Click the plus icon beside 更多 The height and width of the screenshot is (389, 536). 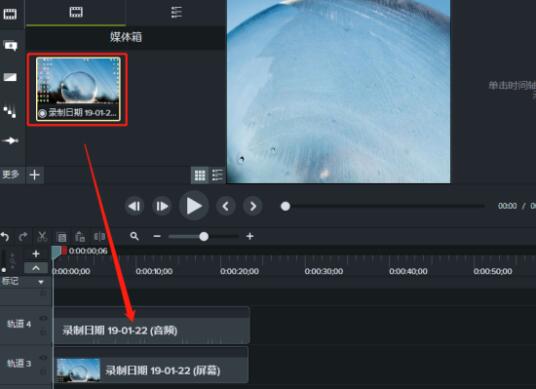tap(35, 175)
